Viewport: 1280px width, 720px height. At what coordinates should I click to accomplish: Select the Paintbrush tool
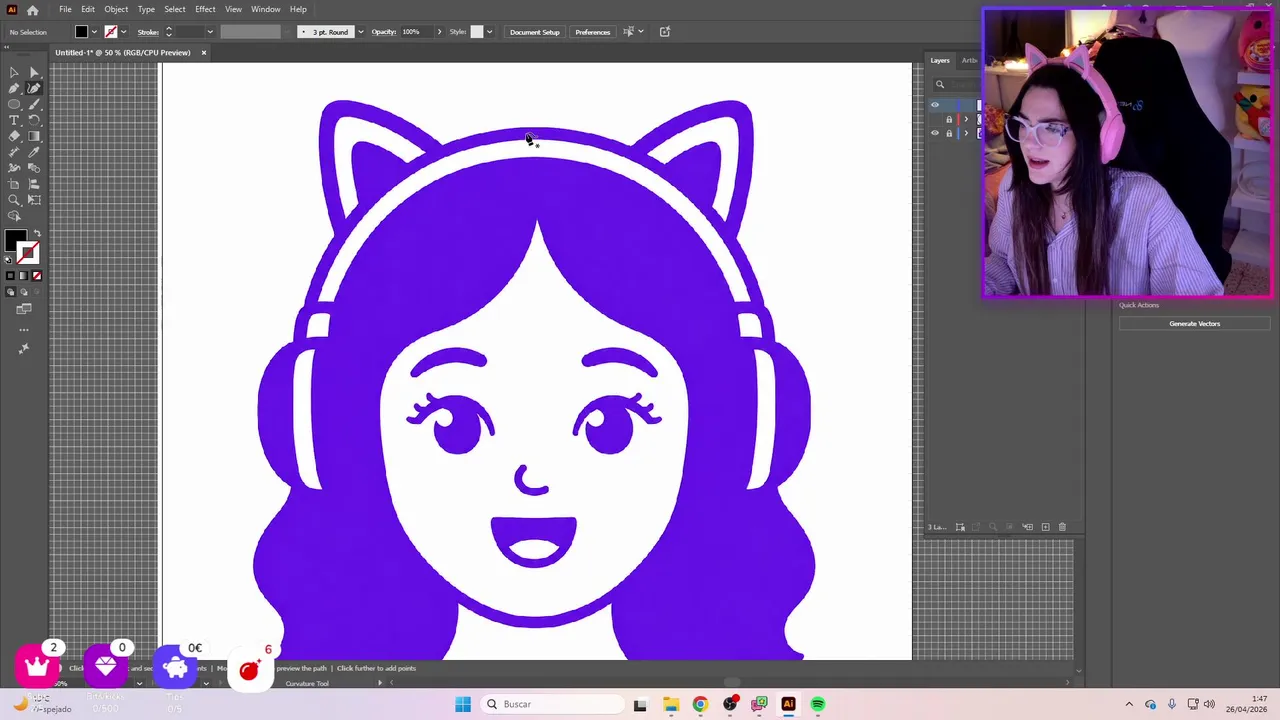coord(34,104)
